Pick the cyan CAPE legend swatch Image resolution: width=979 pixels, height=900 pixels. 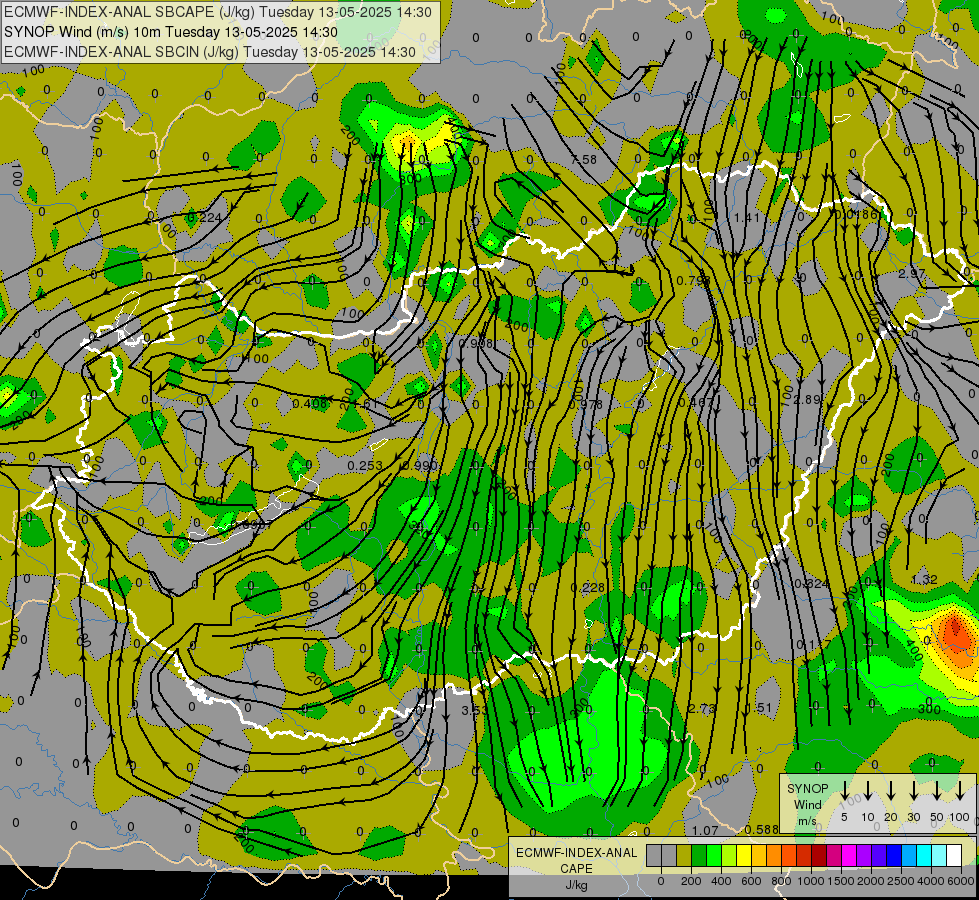coord(925,855)
